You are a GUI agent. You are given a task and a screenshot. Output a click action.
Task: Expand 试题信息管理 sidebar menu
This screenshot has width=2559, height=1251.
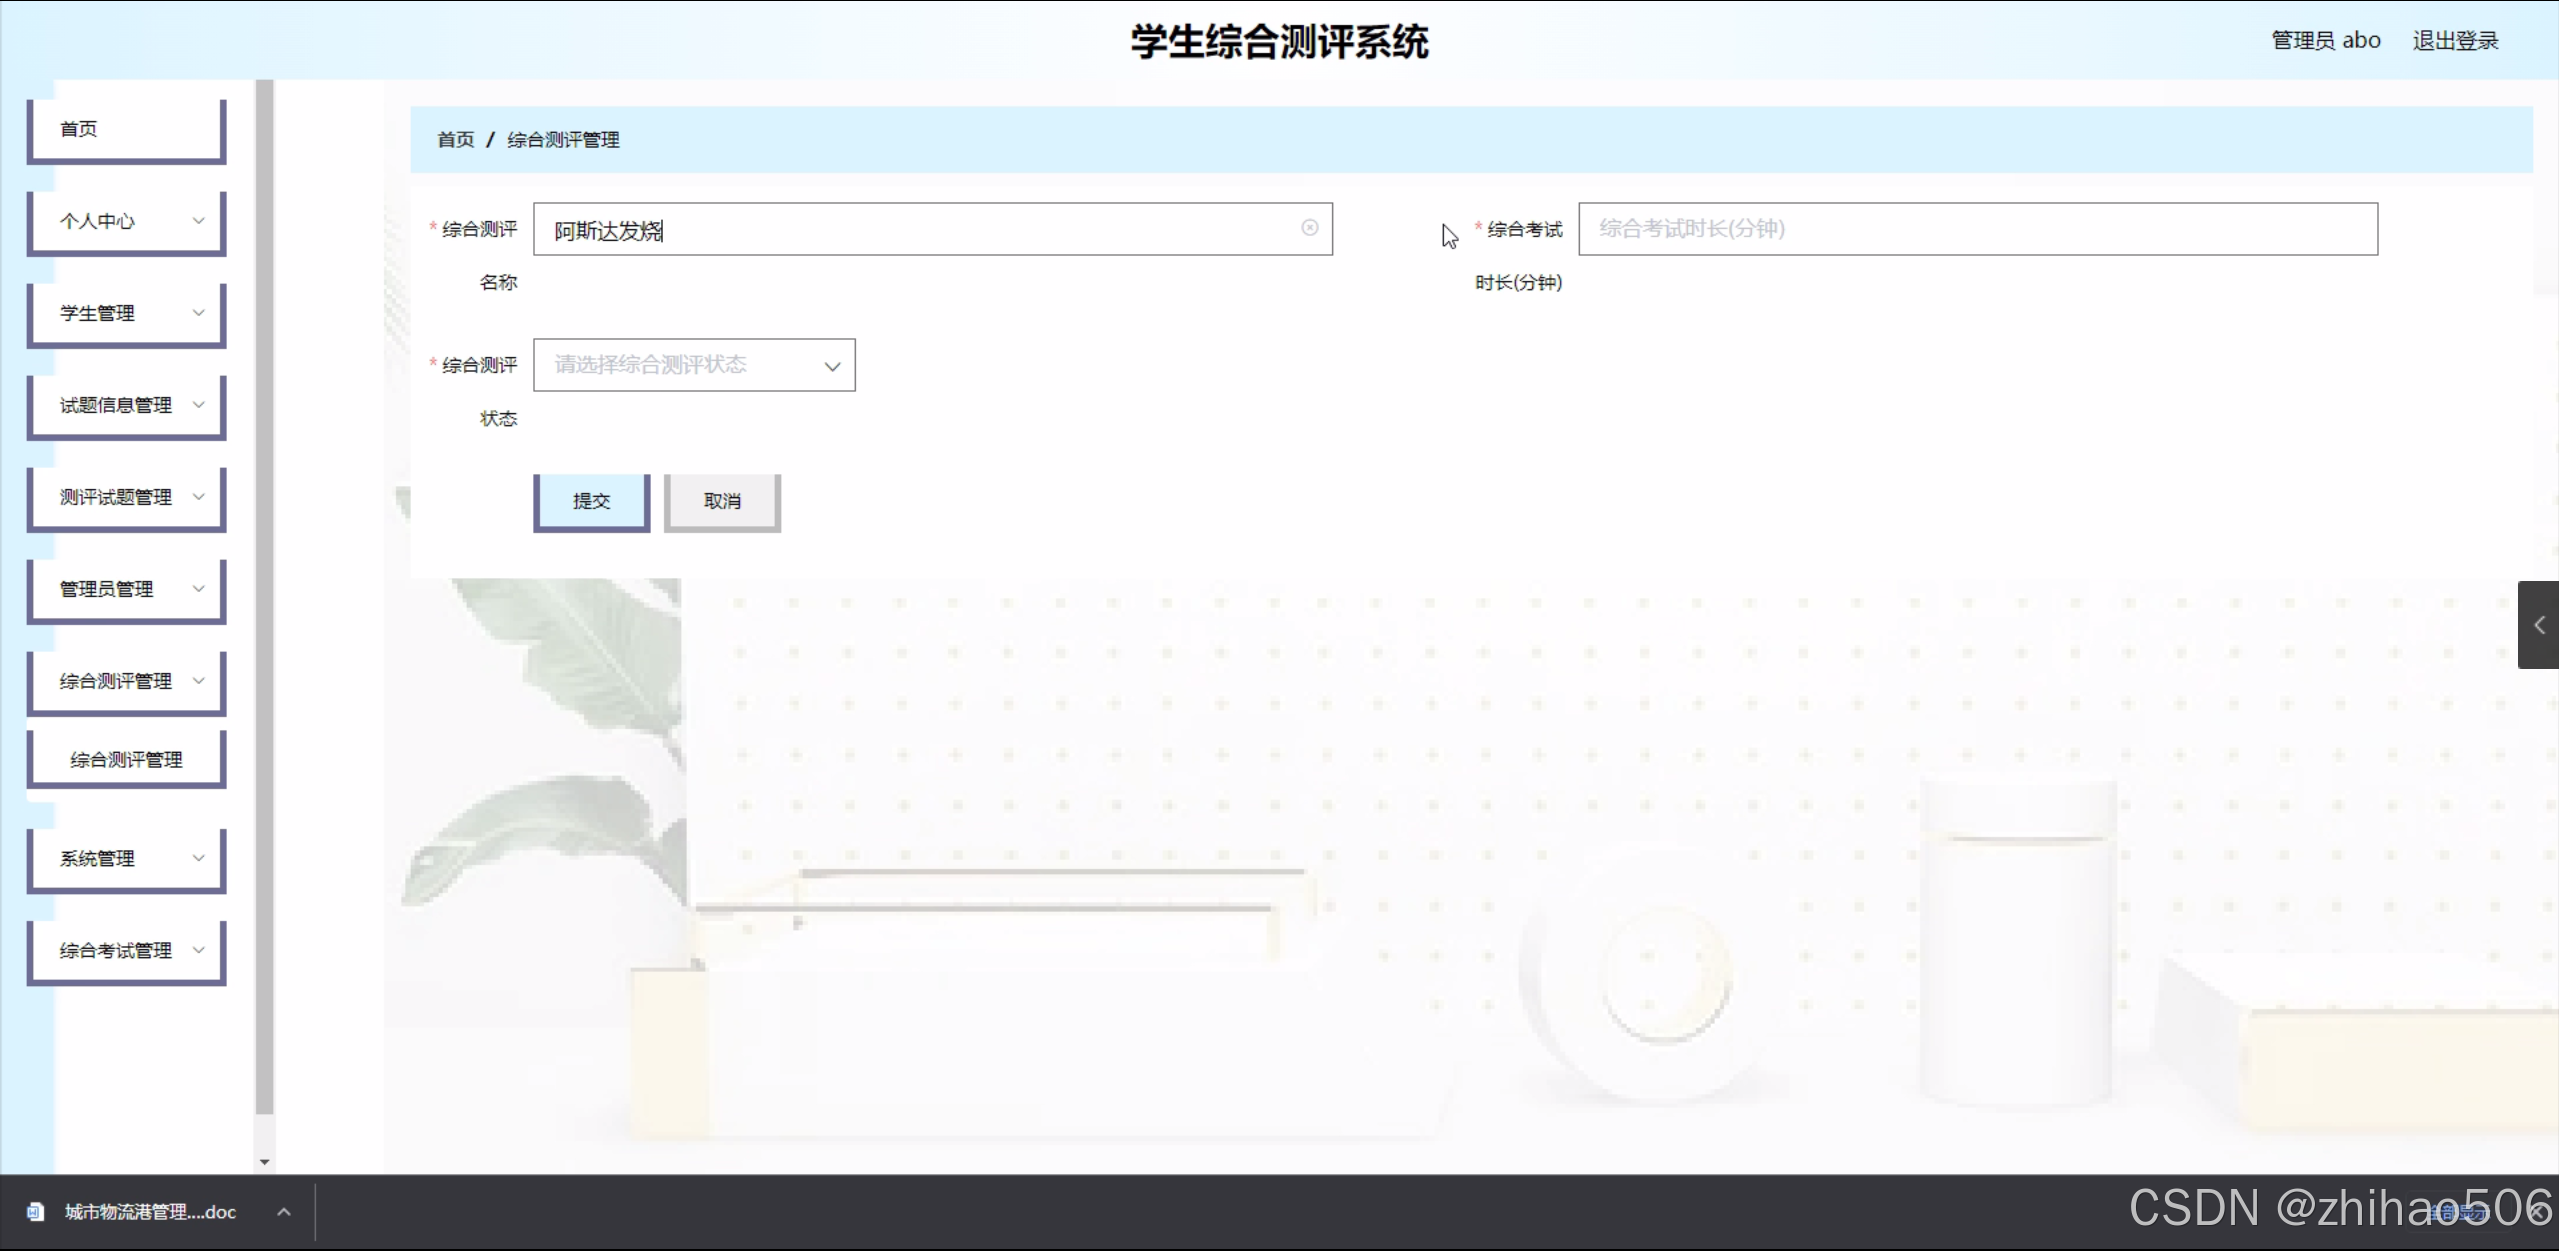[x=126, y=405]
